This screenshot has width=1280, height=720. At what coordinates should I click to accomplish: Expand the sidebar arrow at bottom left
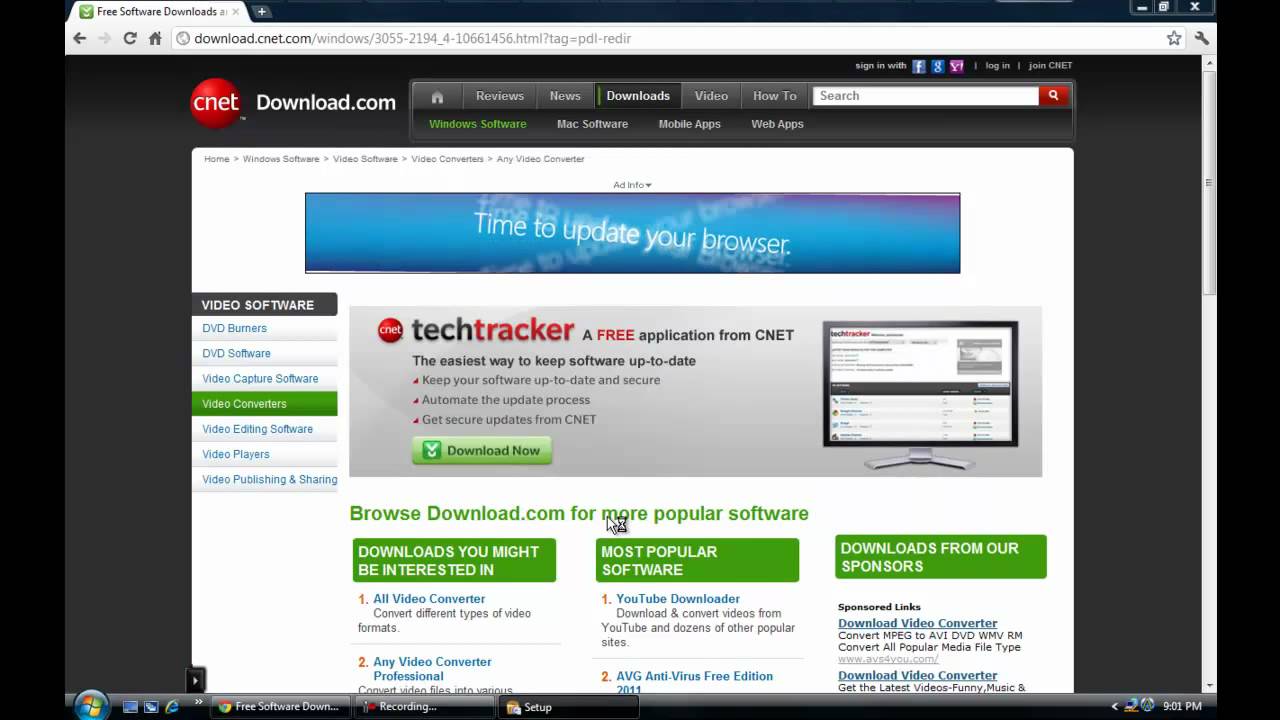(195, 680)
